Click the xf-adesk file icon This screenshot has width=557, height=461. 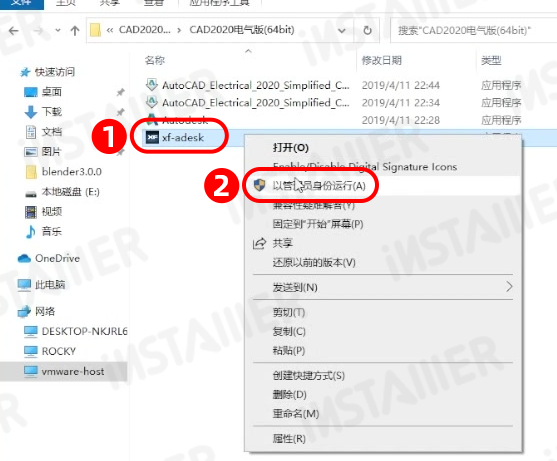(152, 137)
